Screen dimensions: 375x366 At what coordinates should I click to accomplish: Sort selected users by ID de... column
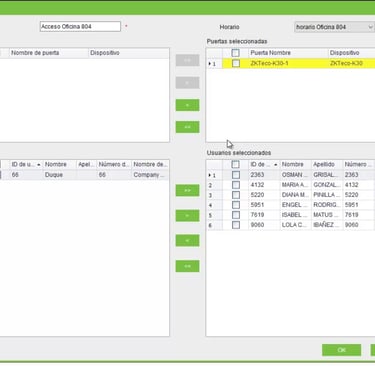[x=264, y=164]
